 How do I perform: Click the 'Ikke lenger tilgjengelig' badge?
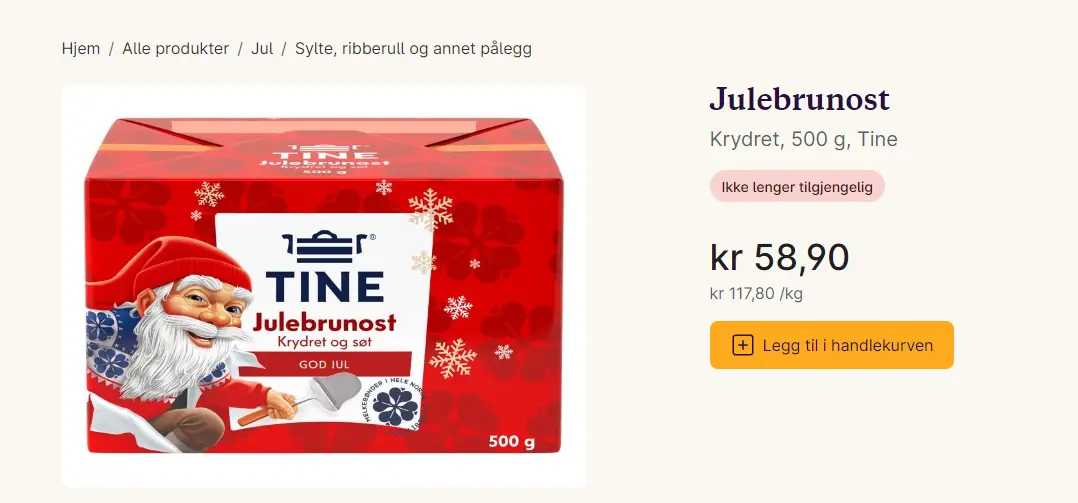point(797,186)
